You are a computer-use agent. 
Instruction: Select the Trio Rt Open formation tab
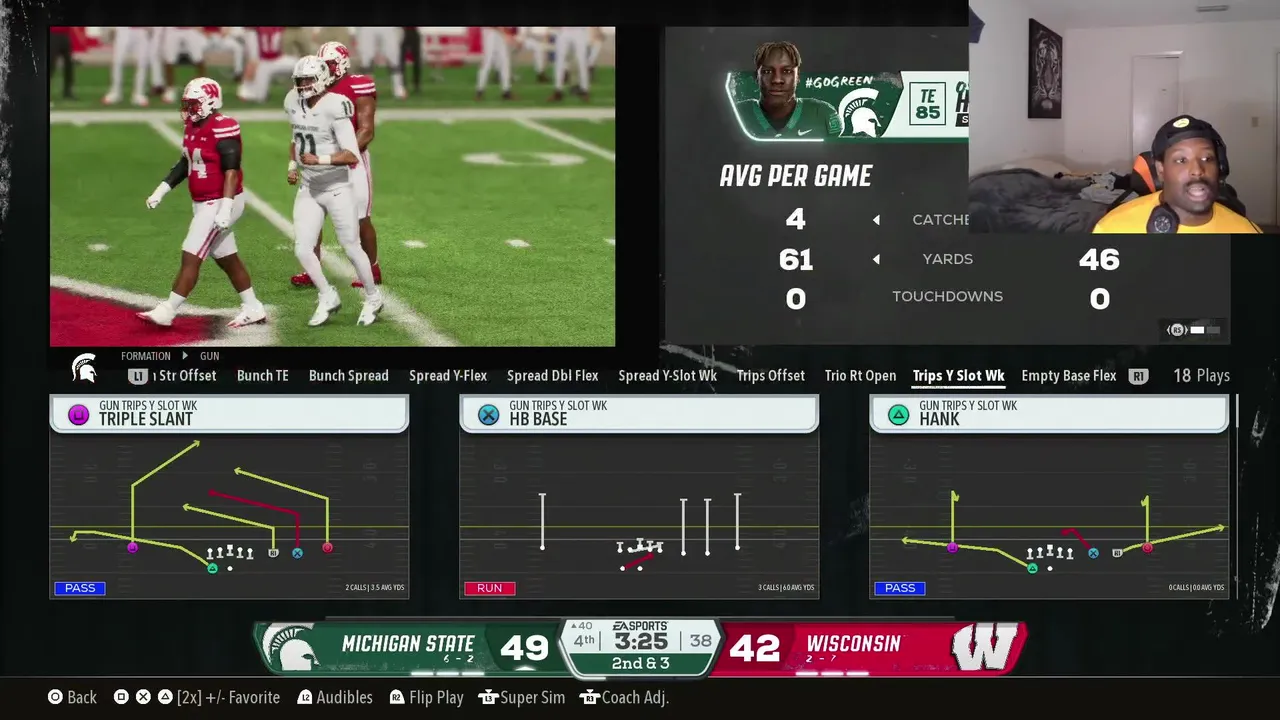tap(860, 376)
